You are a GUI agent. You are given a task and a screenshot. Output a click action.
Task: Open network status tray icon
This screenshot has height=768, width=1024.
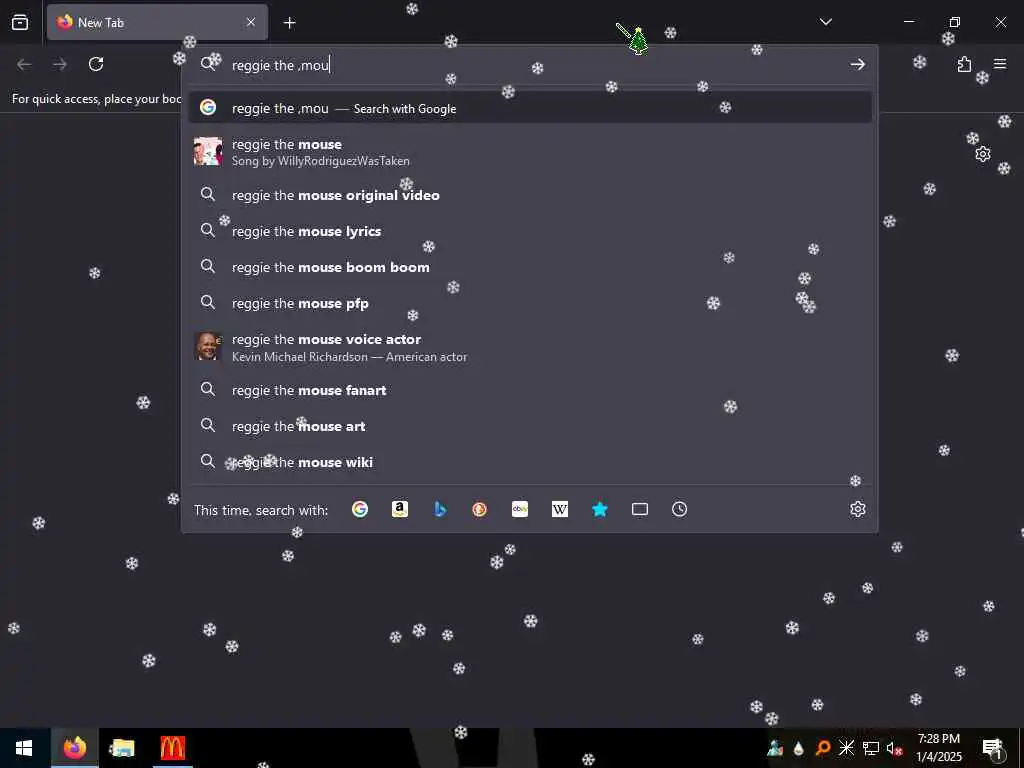pyautogui.click(x=871, y=748)
